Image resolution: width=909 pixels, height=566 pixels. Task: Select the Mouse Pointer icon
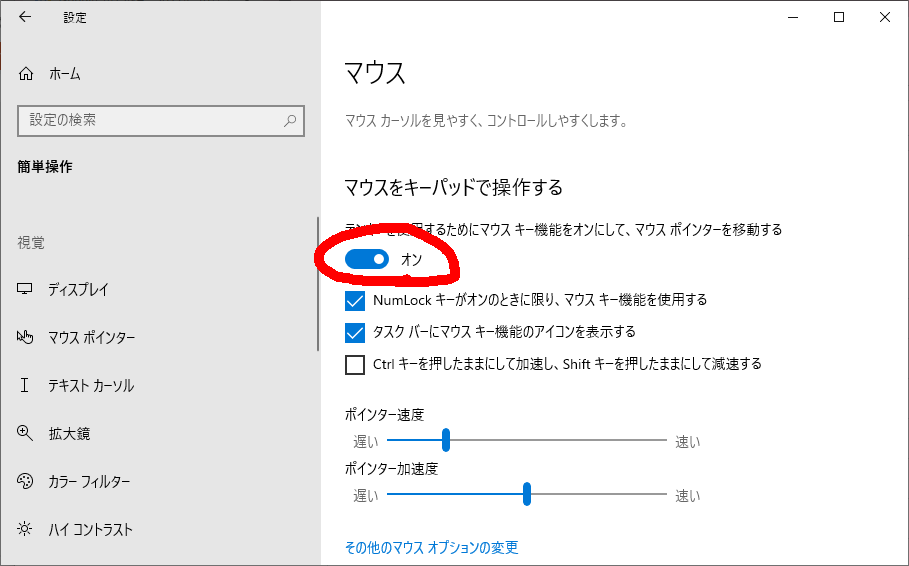point(26,338)
